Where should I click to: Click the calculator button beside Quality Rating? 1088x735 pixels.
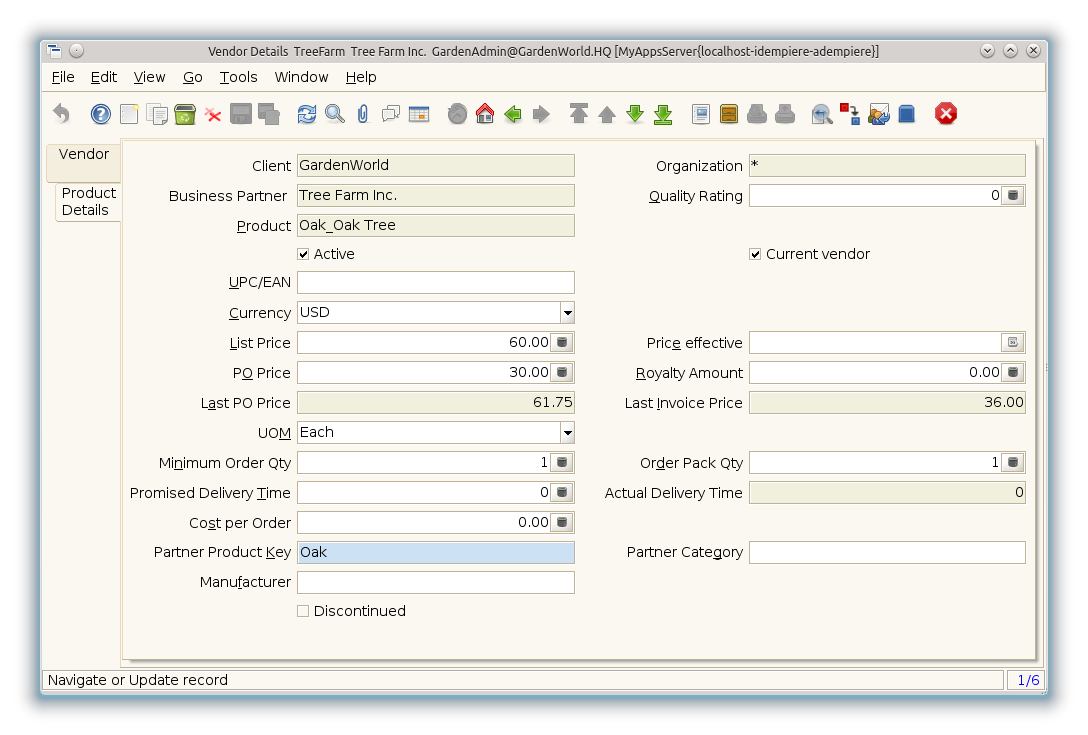point(1013,196)
